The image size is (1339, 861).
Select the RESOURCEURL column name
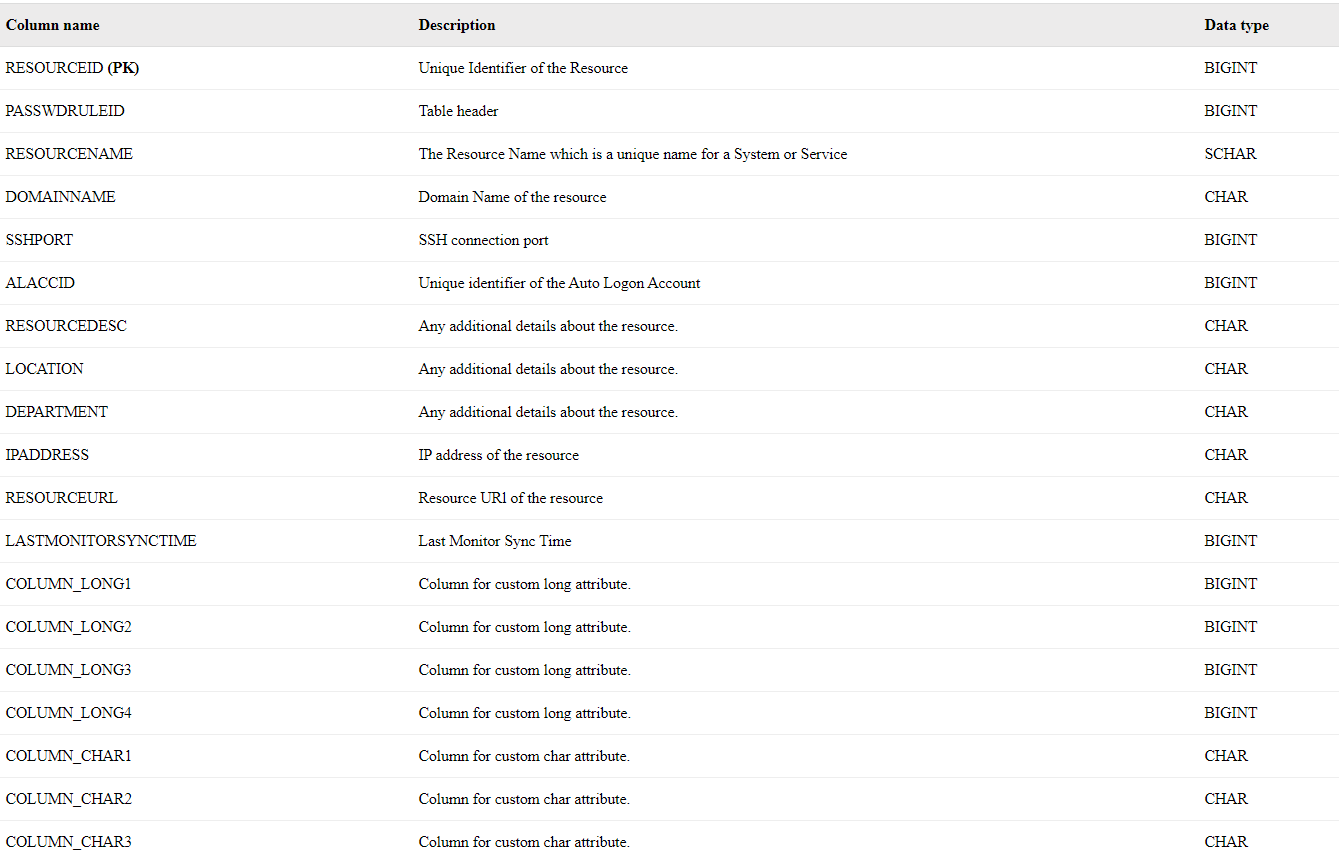[61, 498]
